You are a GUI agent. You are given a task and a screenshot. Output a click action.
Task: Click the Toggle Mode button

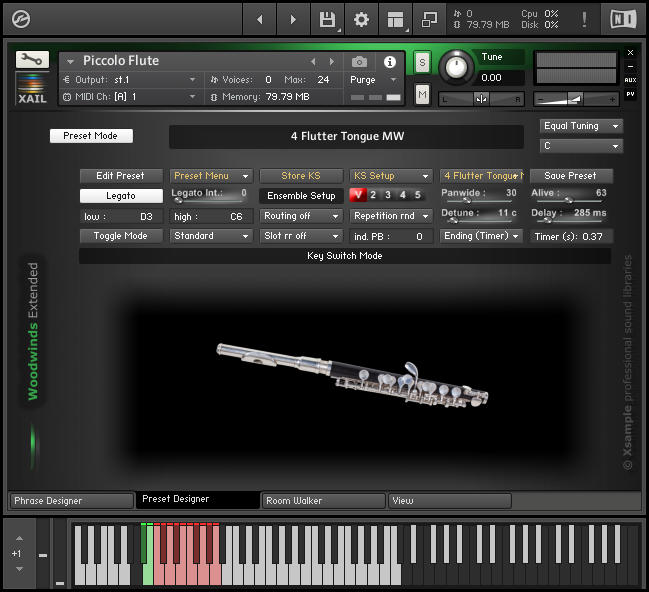click(x=121, y=236)
